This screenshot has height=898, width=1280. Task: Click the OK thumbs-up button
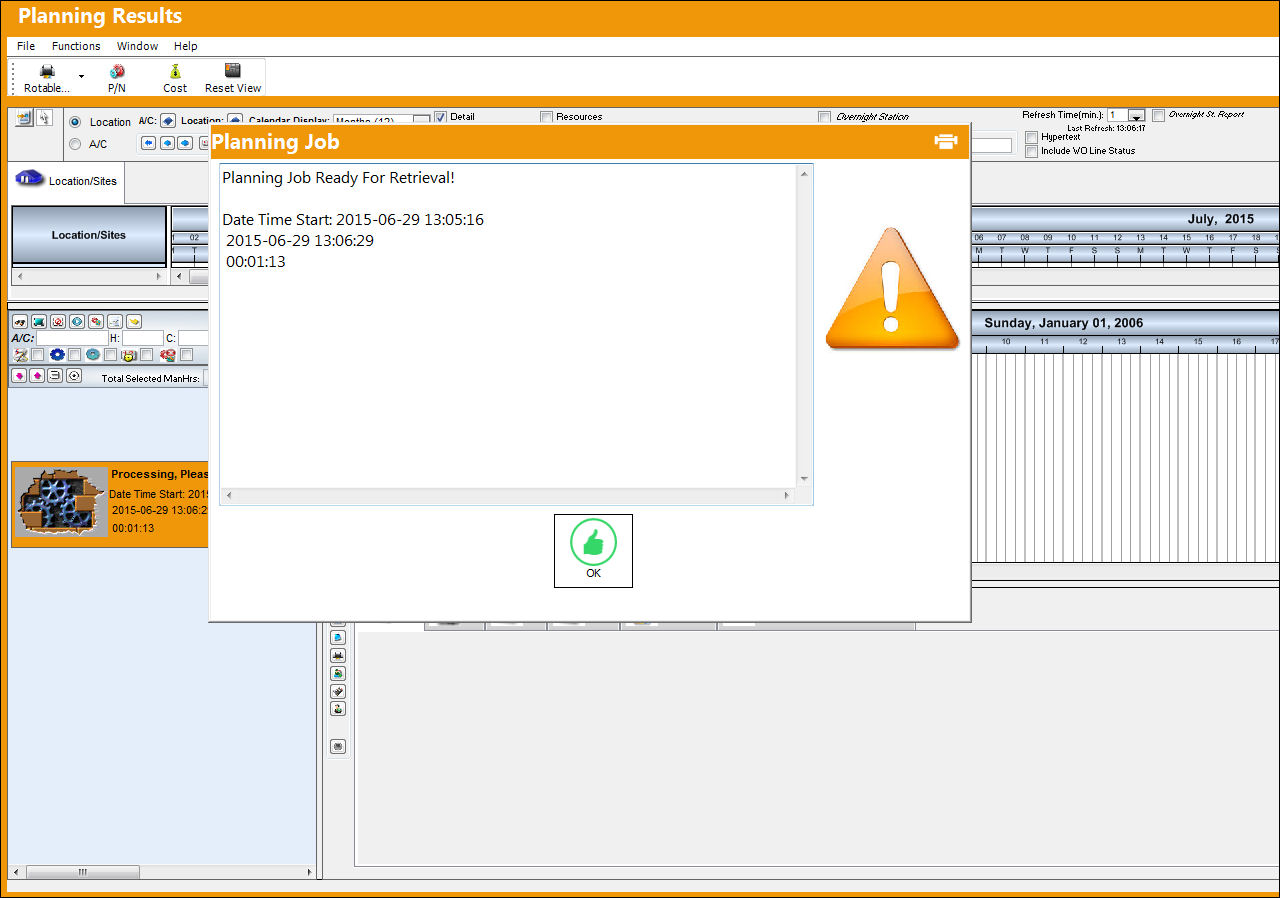pyautogui.click(x=593, y=550)
